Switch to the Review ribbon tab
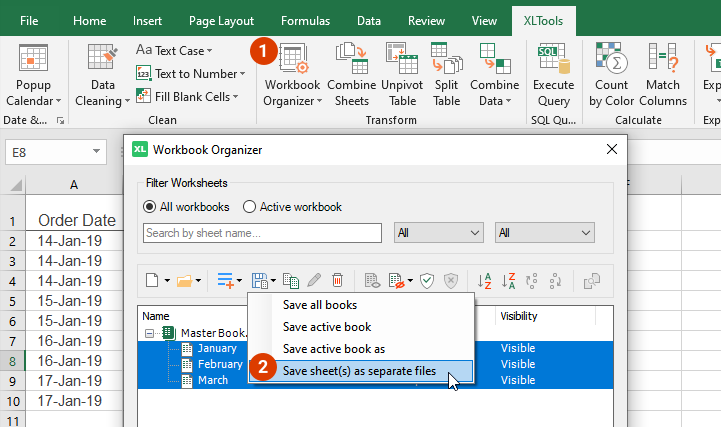Image resolution: width=721 pixels, height=427 pixels. pos(426,21)
